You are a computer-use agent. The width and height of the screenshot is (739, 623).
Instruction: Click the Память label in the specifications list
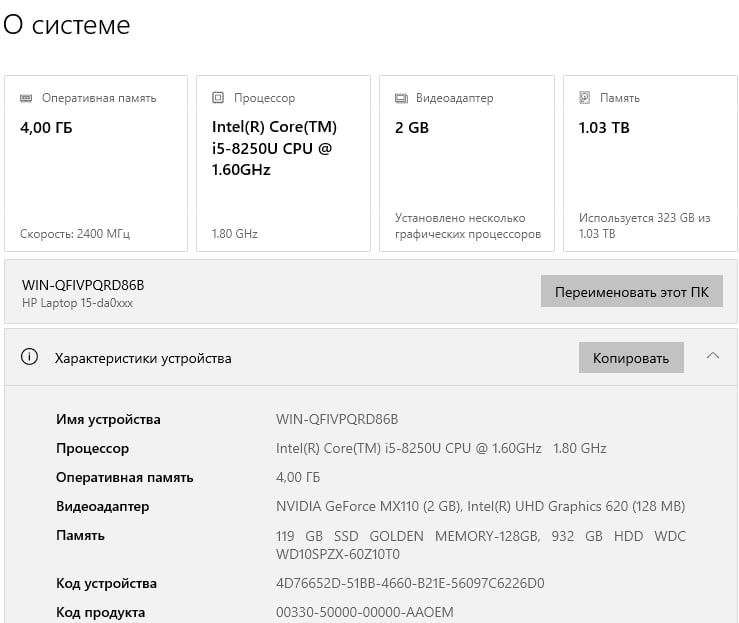click(80, 535)
